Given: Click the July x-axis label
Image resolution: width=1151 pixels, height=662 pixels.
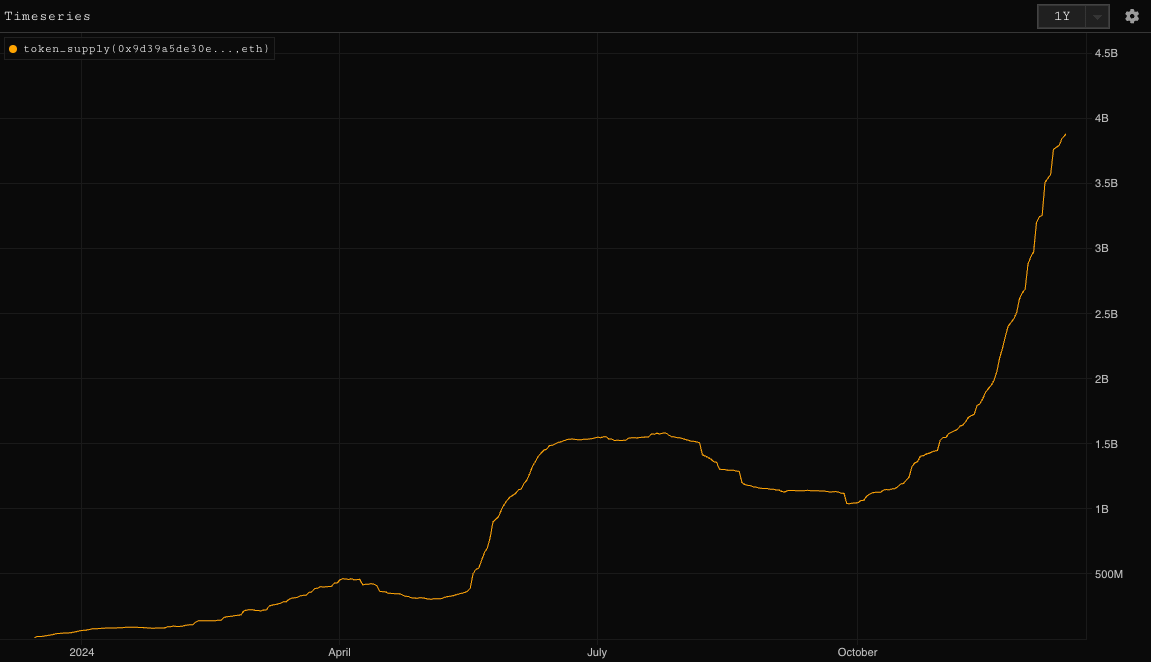Looking at the screenshot, I should [x=597, y=652].
